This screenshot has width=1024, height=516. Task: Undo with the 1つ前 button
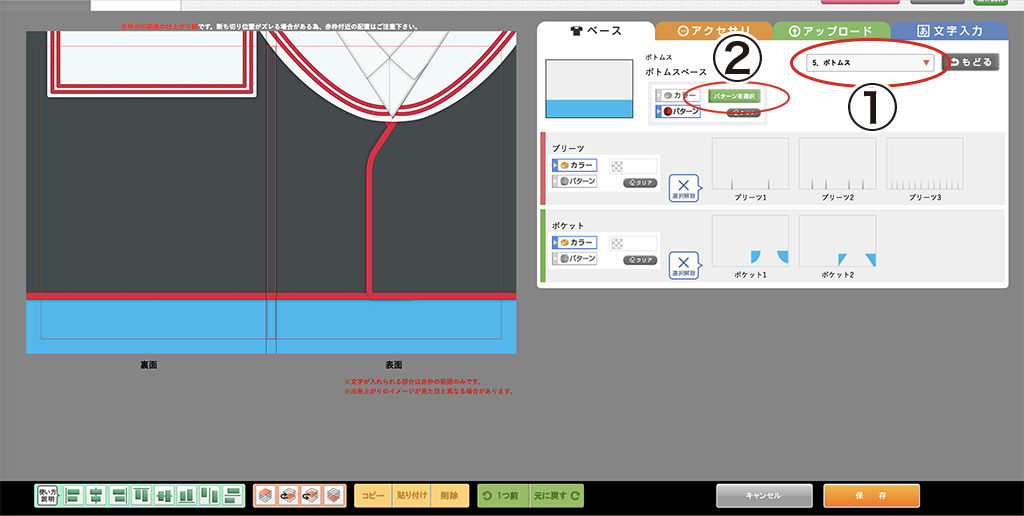504,496
